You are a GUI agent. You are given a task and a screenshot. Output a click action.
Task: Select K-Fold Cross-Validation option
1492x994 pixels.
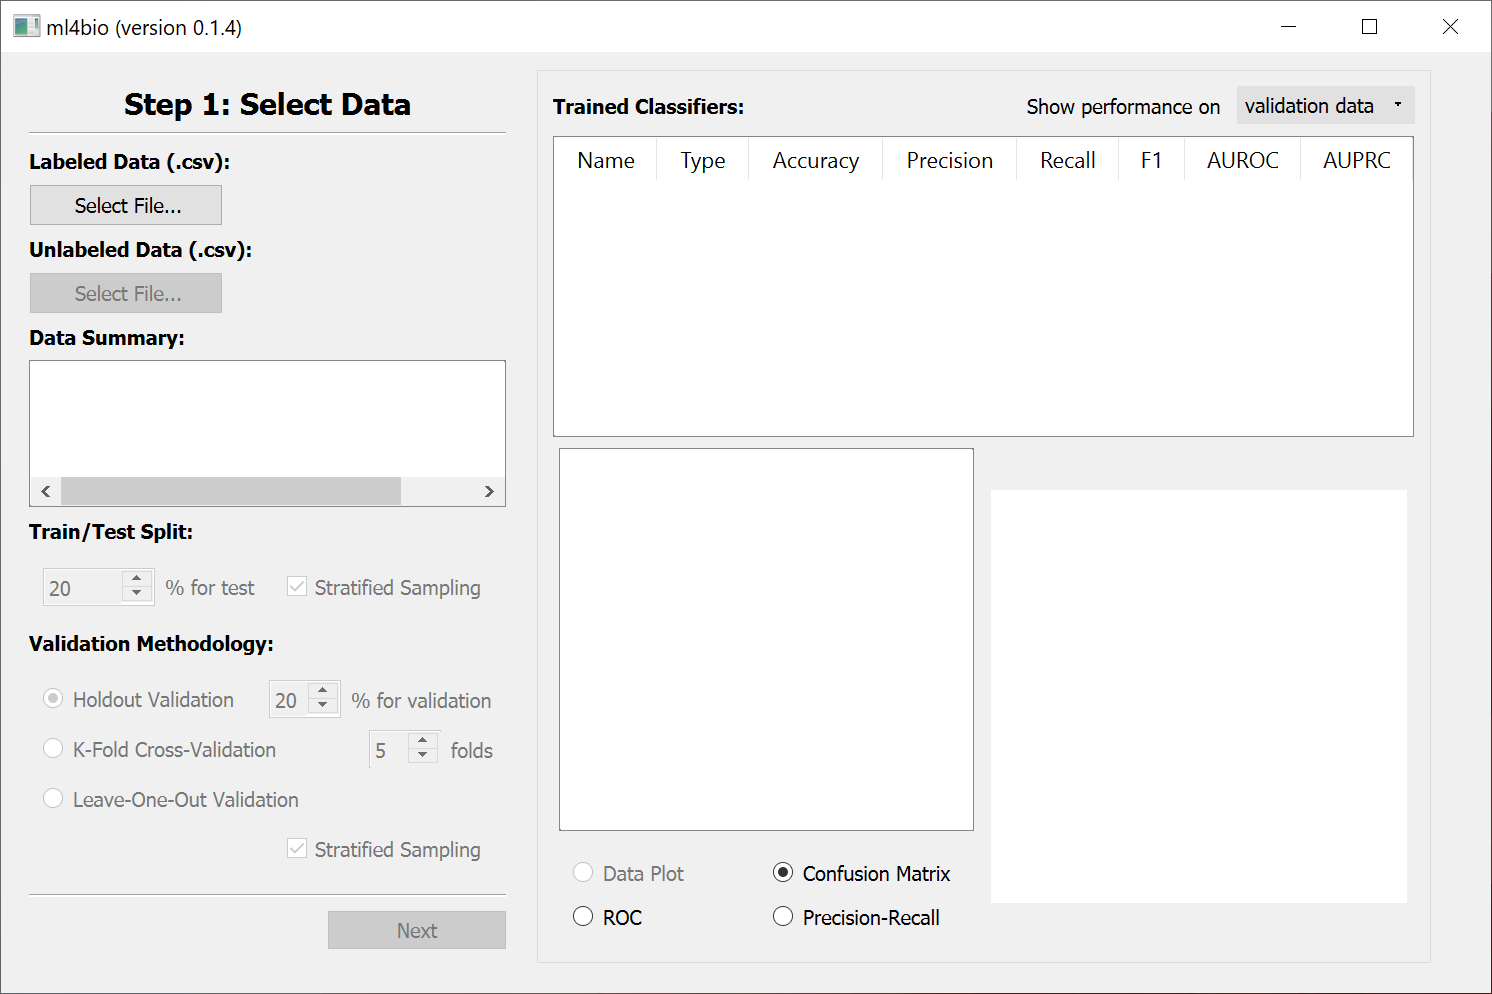coord(54,749)
